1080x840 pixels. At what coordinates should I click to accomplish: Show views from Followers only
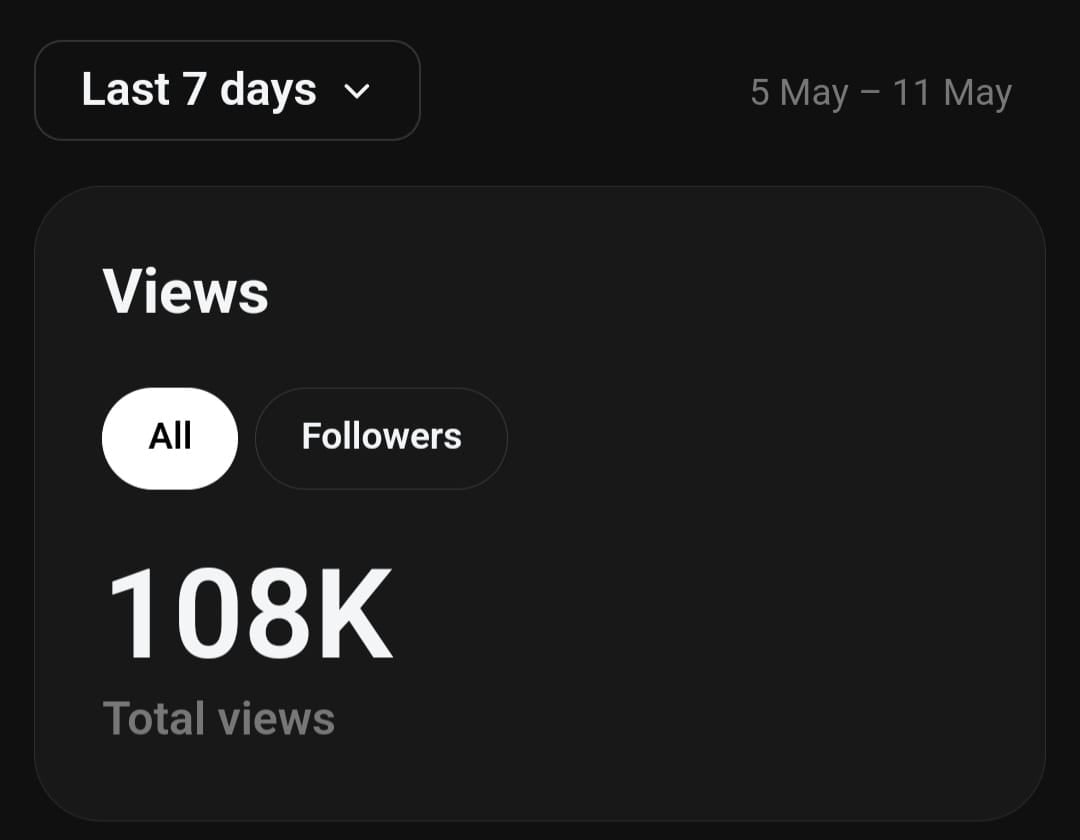tap(381, 438)
